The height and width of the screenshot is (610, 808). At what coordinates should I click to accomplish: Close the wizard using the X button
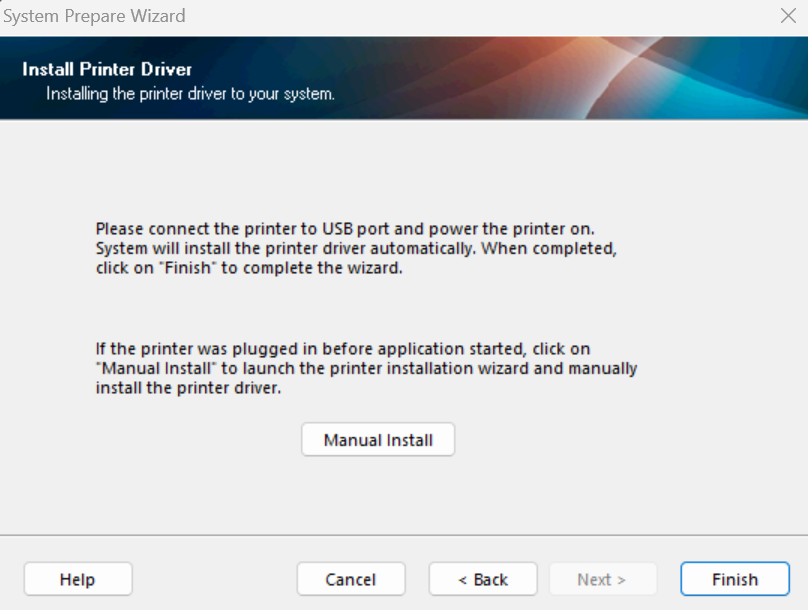[x=787, y=16]
